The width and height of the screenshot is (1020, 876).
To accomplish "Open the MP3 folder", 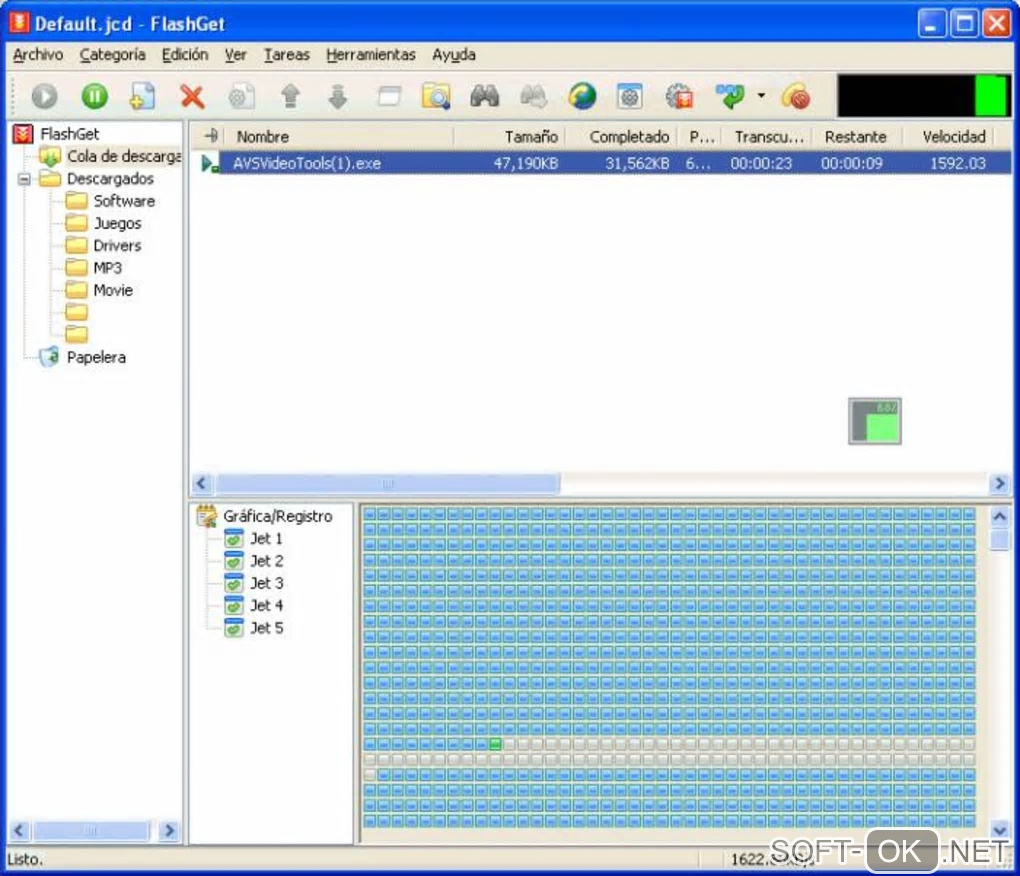I will [107, 268].
